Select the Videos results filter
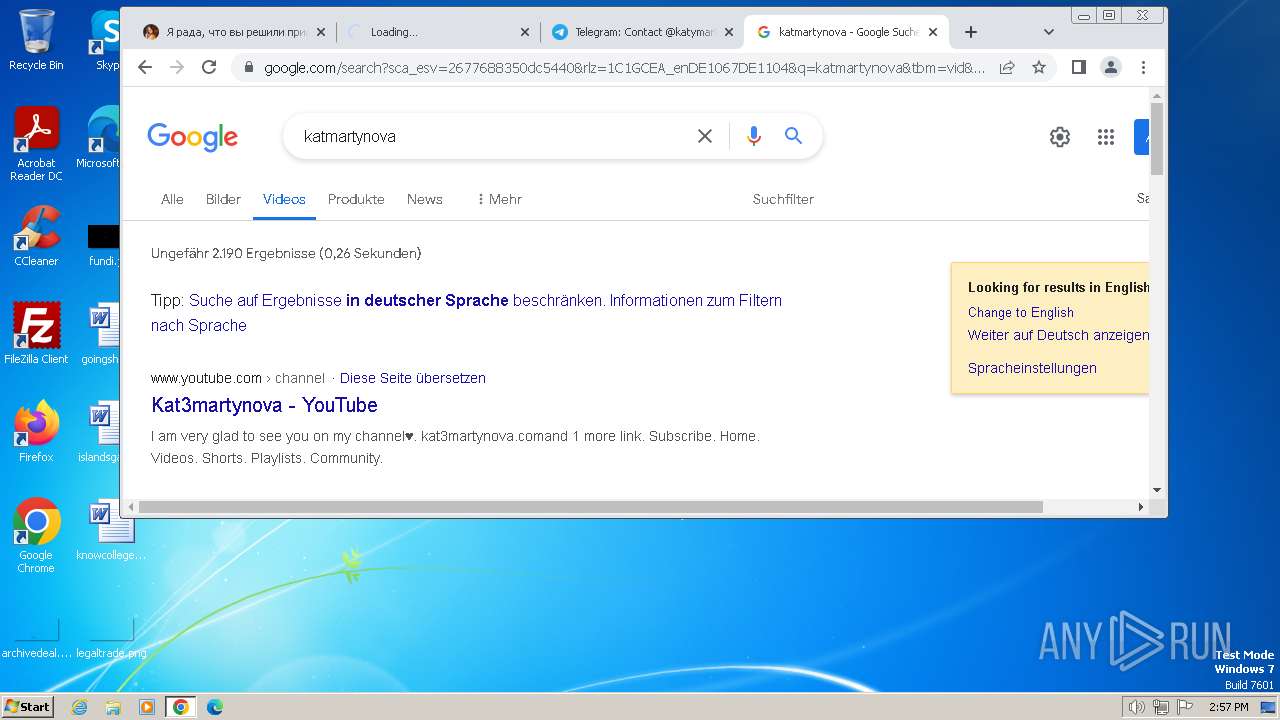The image size is (1280, 720). [x=284, y=199]
